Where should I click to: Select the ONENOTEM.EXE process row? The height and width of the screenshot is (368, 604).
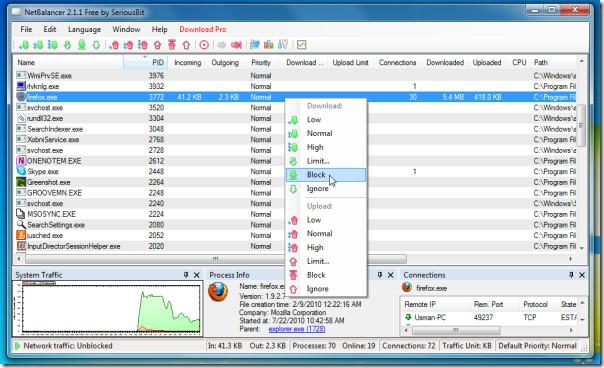coord(295,161)
